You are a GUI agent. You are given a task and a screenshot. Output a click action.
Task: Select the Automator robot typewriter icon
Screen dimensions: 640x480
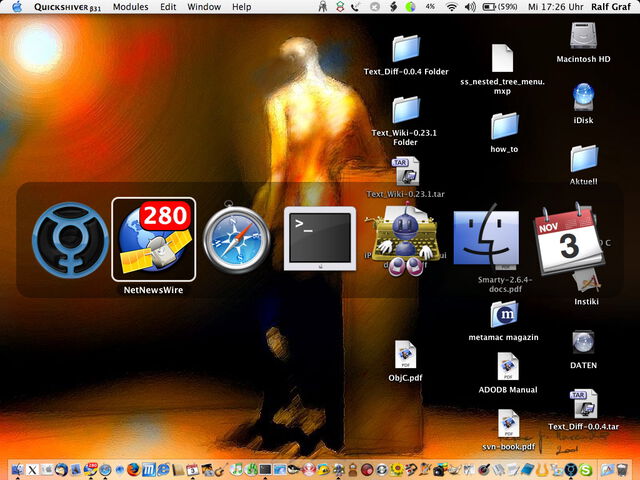tap(405, 240)
